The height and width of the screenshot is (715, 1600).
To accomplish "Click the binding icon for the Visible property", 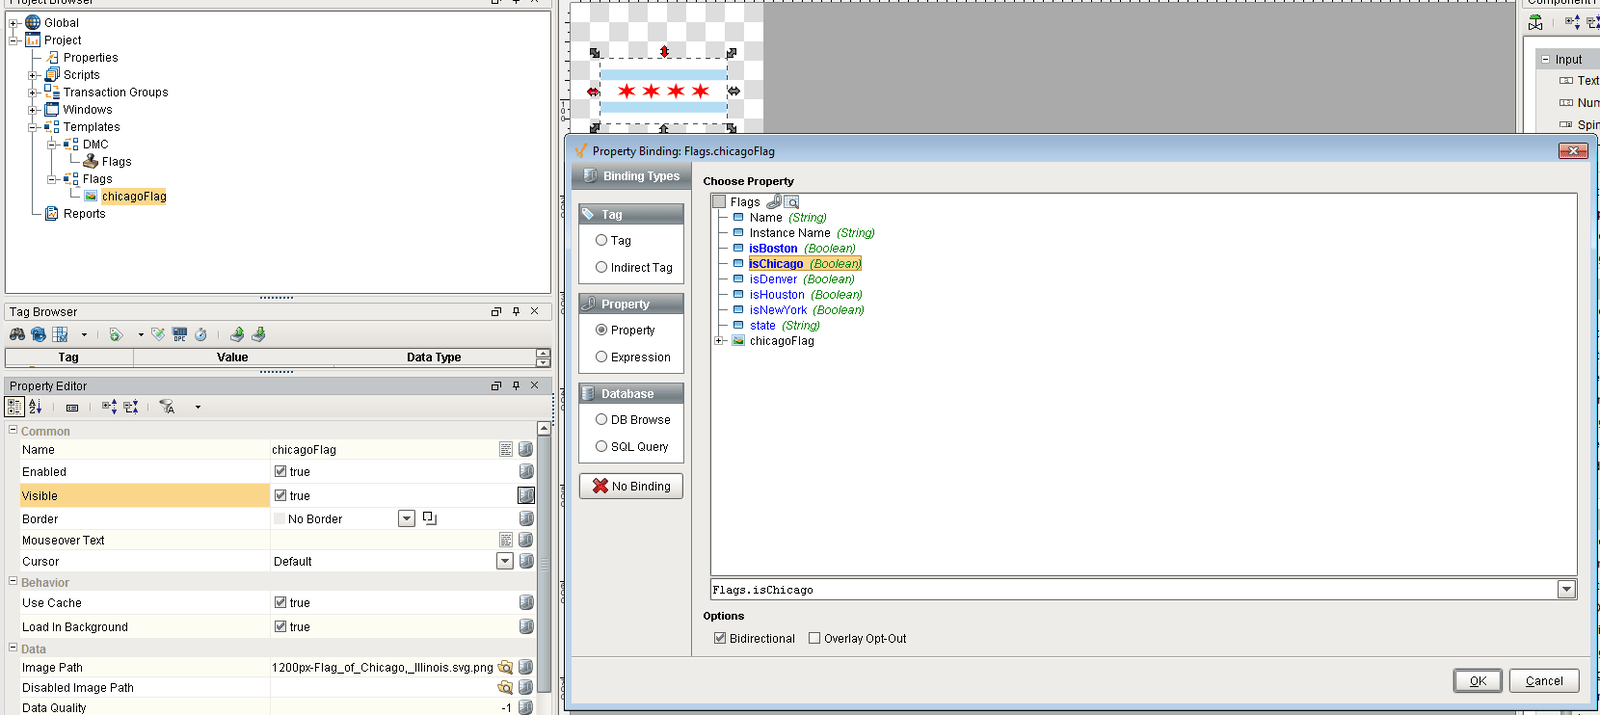I will 526,495.
